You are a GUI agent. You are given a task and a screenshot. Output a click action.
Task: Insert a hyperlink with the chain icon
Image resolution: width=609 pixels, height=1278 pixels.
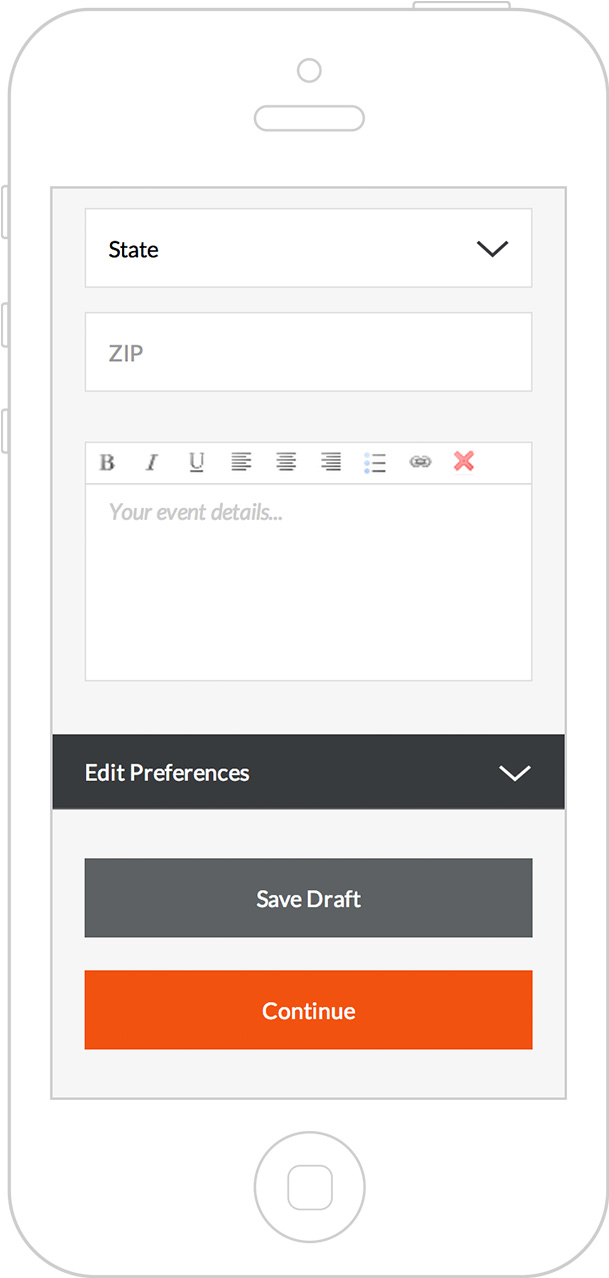[x=420, y=462]
